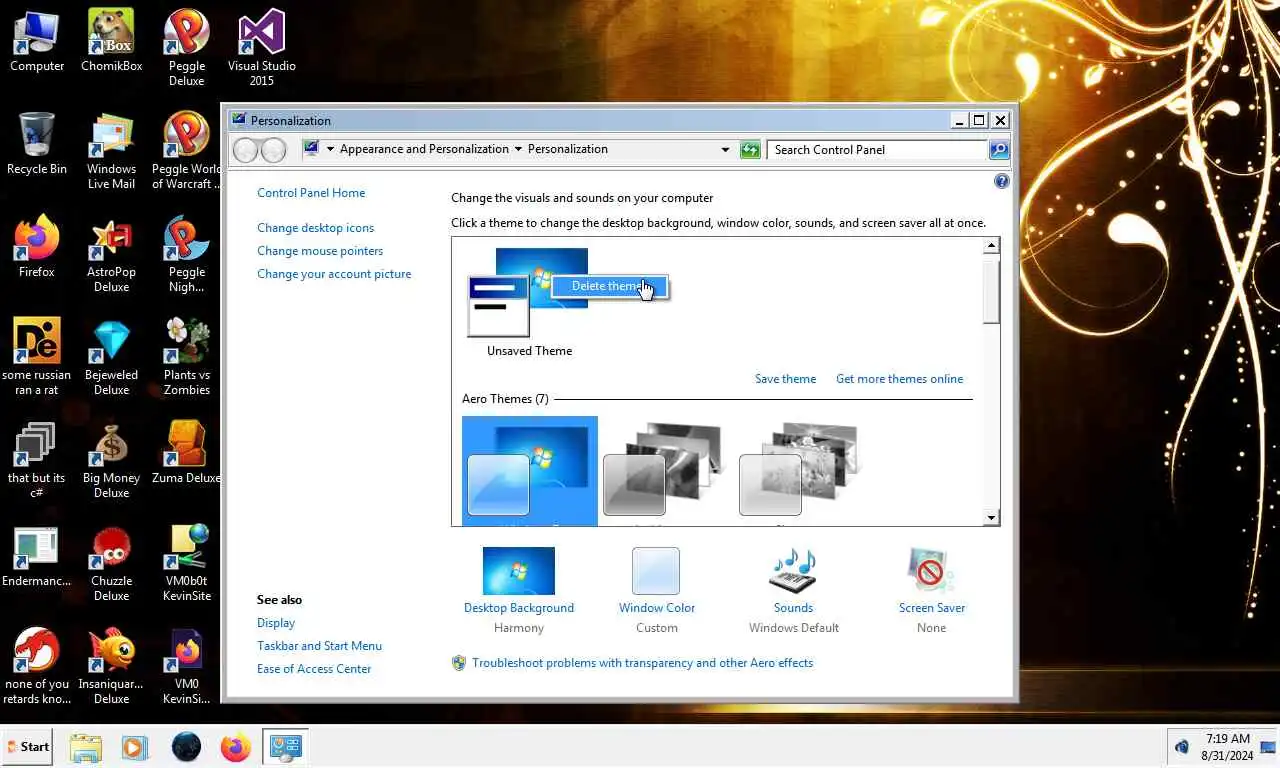Open Taskbar and Start Menu link
This screenshot has height=768, width=1280.
click(319, 646)
